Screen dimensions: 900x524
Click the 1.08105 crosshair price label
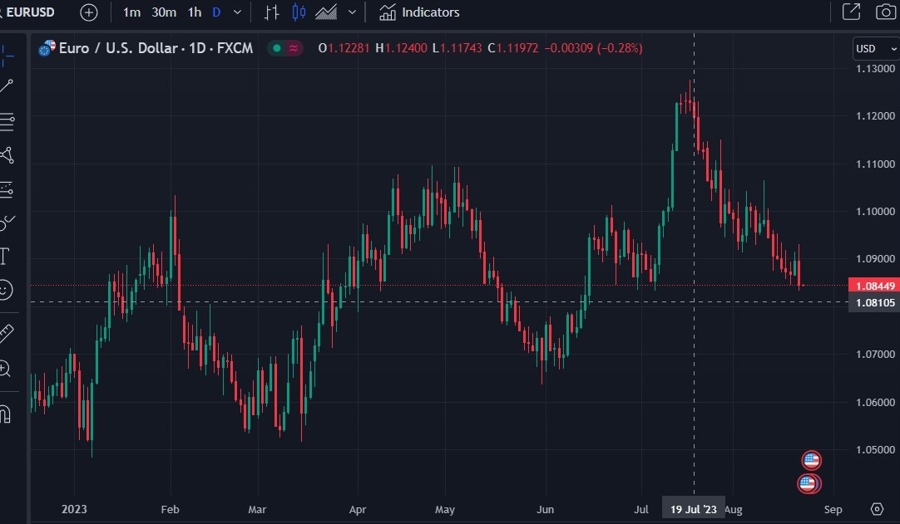coord(874,302)
